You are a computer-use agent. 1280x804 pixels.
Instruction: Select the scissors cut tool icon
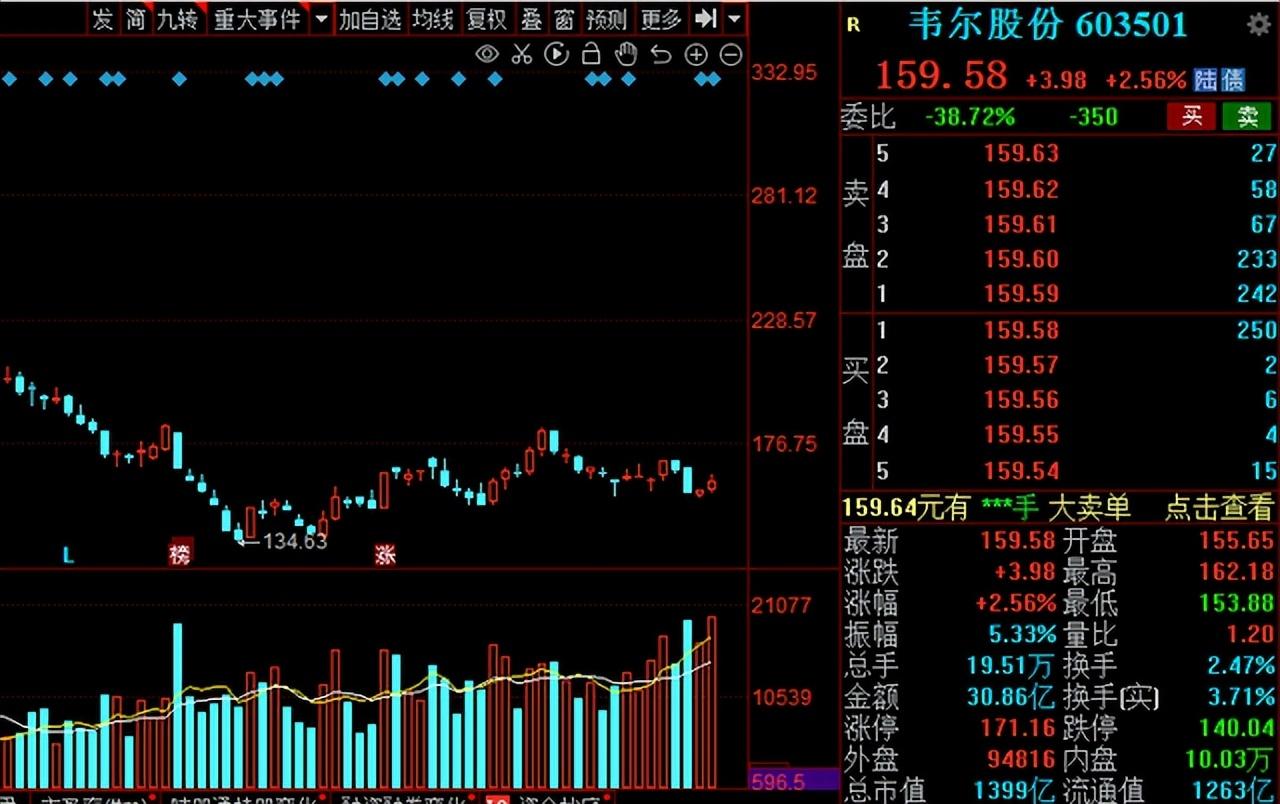click(522, 54)
